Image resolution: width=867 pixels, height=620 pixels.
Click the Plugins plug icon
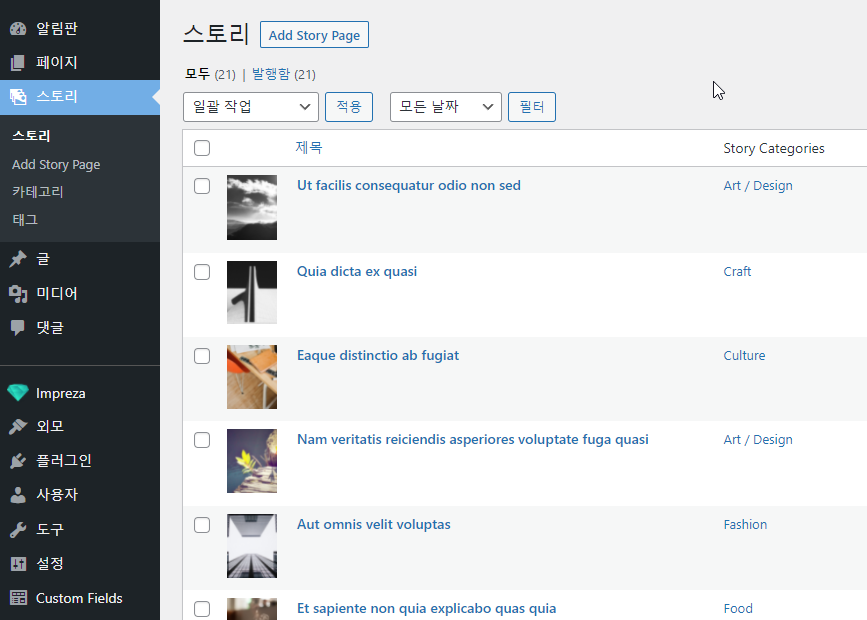coord(18,461)
